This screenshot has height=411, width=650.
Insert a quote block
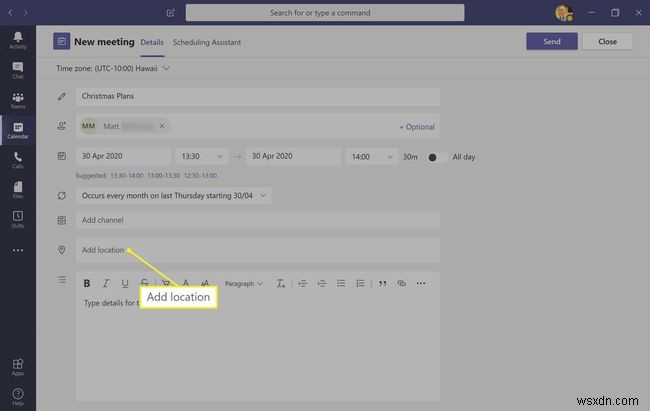click(383, 283)
